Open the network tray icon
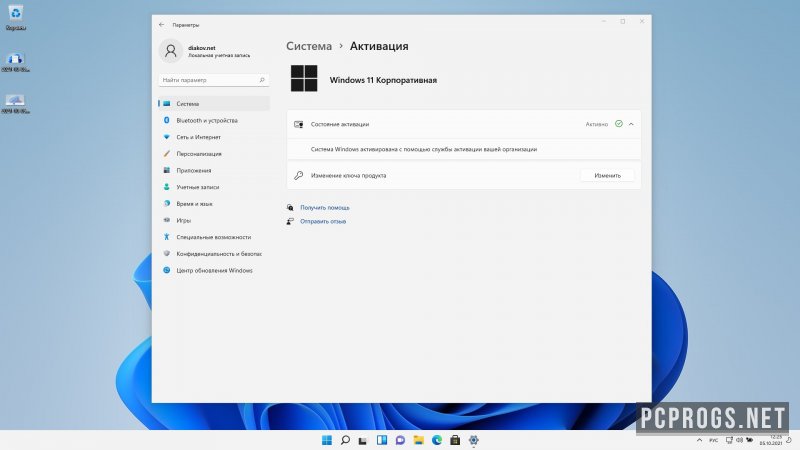The width and height of the screenshot is (800, 450). point(729,440)
